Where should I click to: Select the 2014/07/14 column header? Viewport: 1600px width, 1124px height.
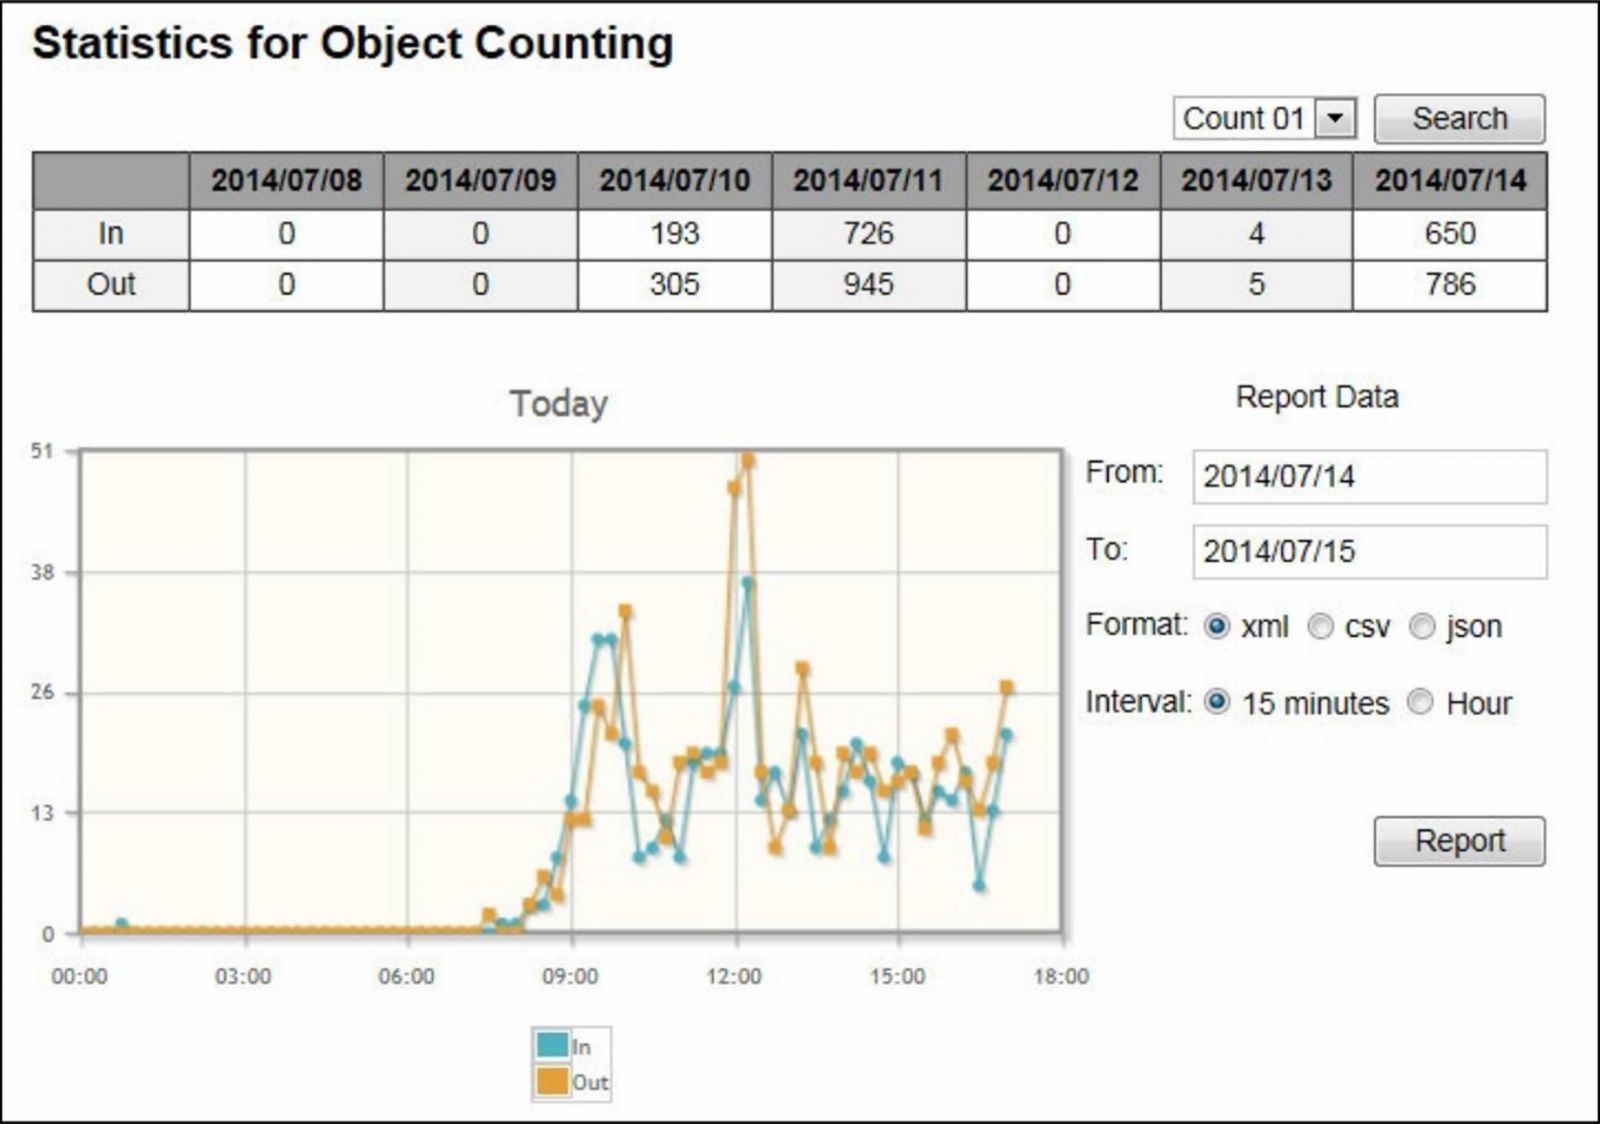1450,181
